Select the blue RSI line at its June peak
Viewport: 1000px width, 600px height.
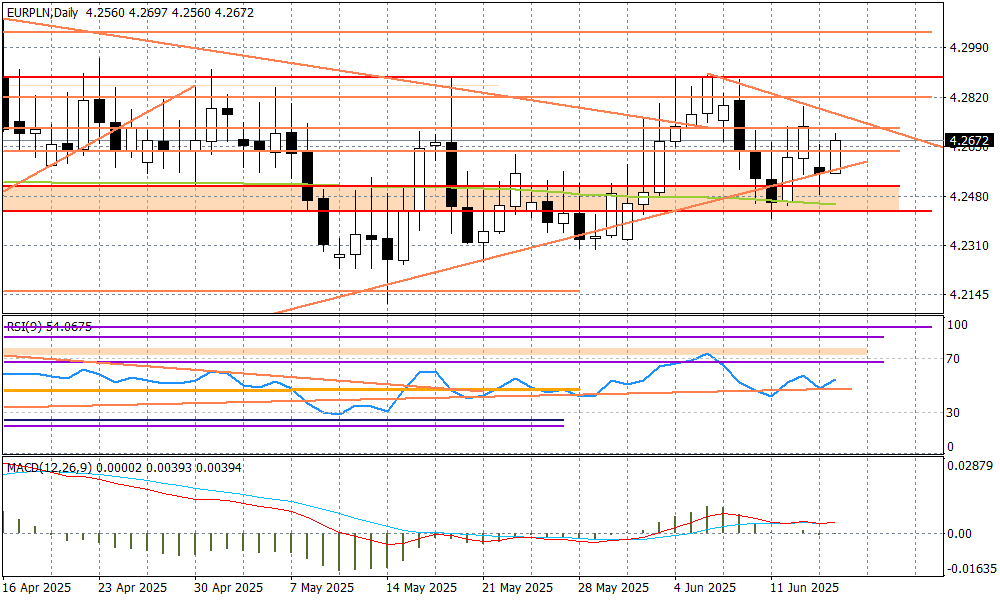[x=706, y=354]
